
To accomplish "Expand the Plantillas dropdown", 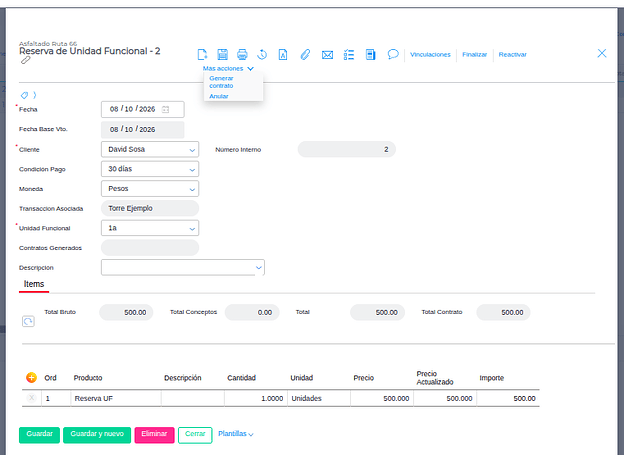I will [236, 434].
